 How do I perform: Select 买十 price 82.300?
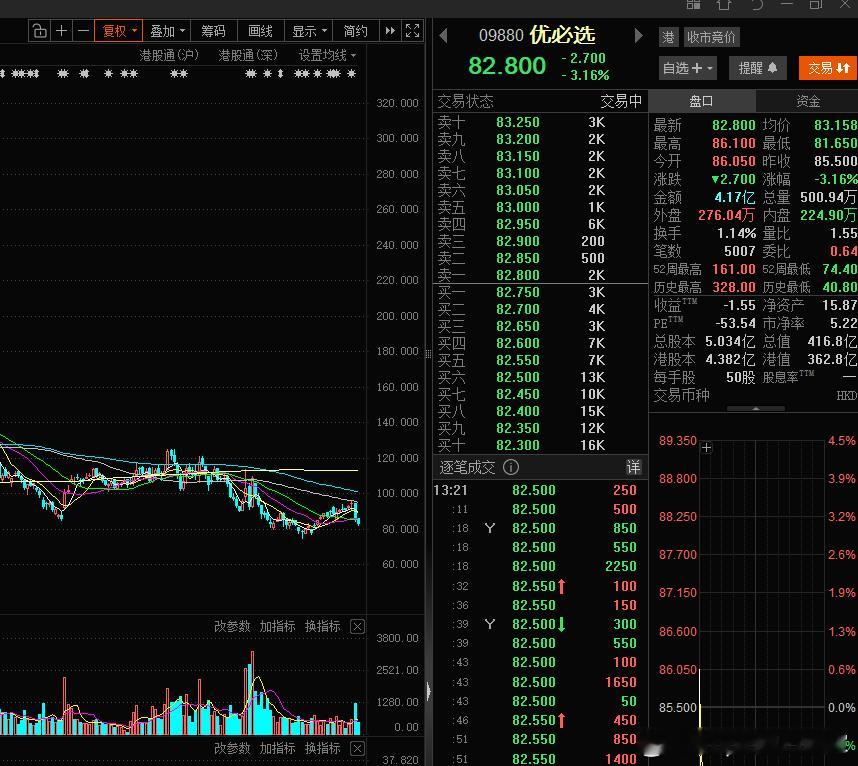[517, 445]
